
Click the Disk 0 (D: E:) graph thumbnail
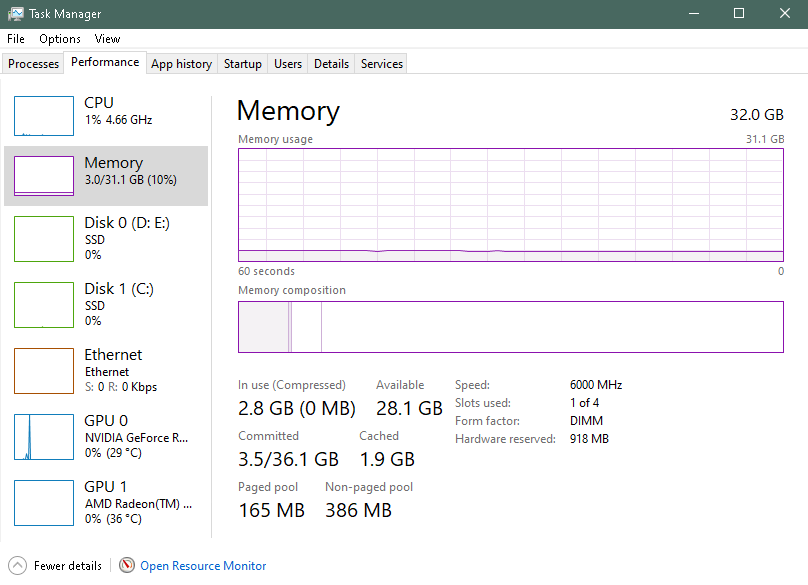(44, 239)
